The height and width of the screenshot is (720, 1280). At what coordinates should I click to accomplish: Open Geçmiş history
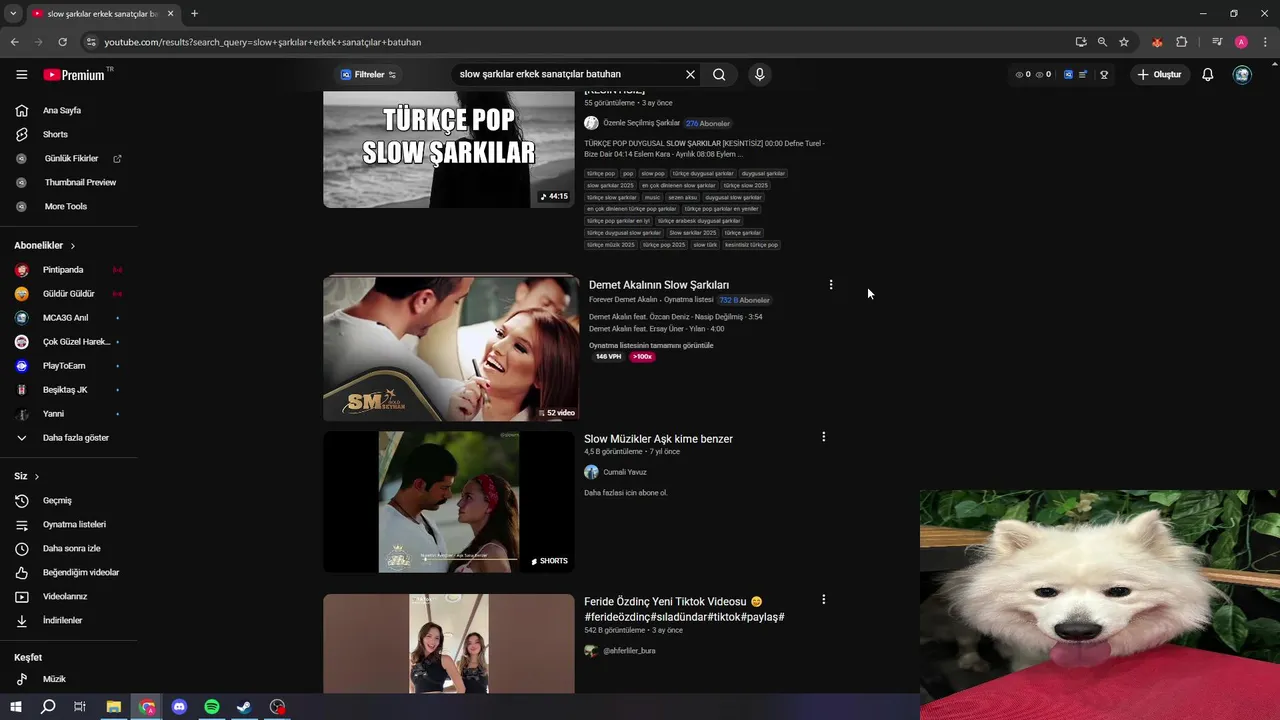(57, 501)
